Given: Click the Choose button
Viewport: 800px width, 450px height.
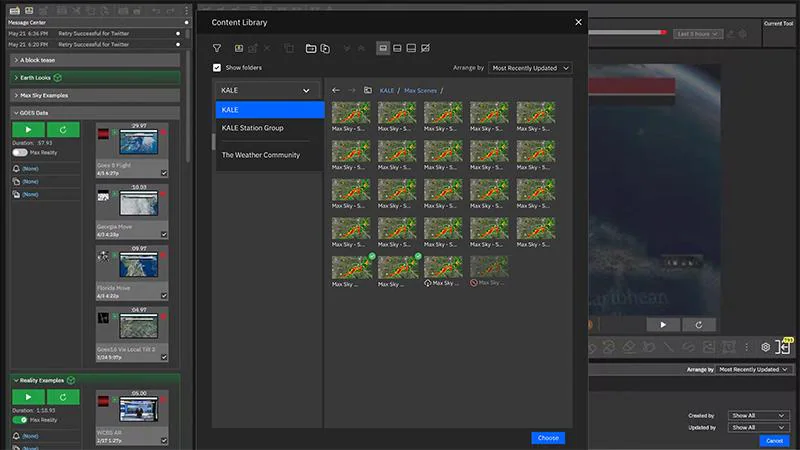Looking at the screenshot, I should [548, 438].
